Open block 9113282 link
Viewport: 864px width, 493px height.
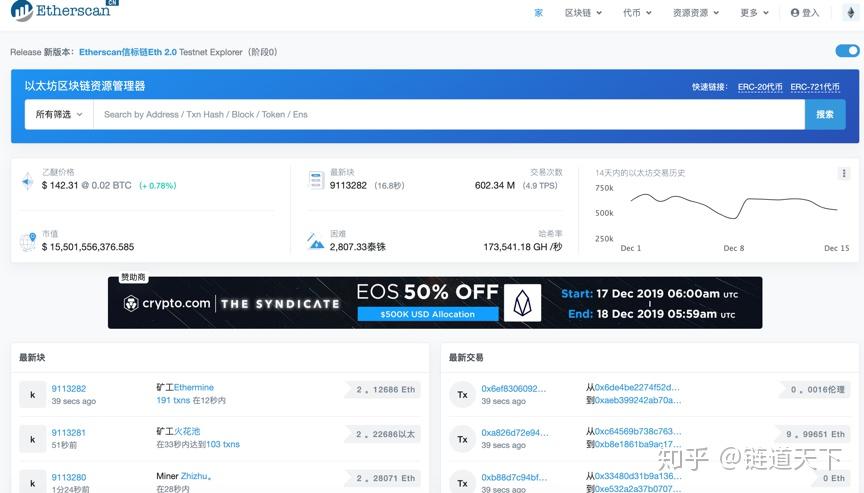click(69, 388)
